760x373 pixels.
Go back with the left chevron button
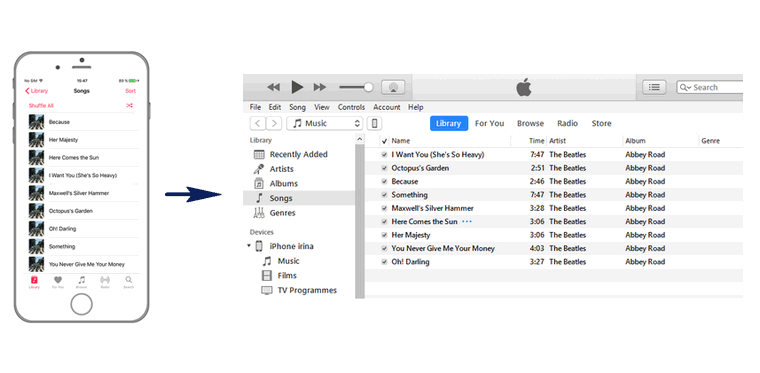pyautogui.click(x=257, y=124)
